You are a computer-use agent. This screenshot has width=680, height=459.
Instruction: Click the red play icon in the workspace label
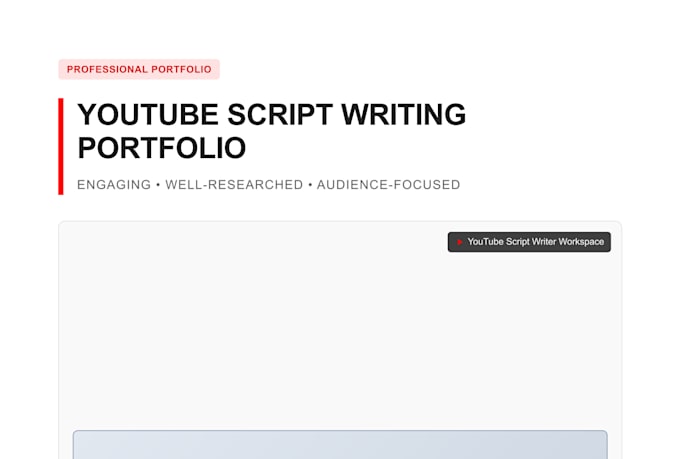pyautogui.click(x=460, y=242)
